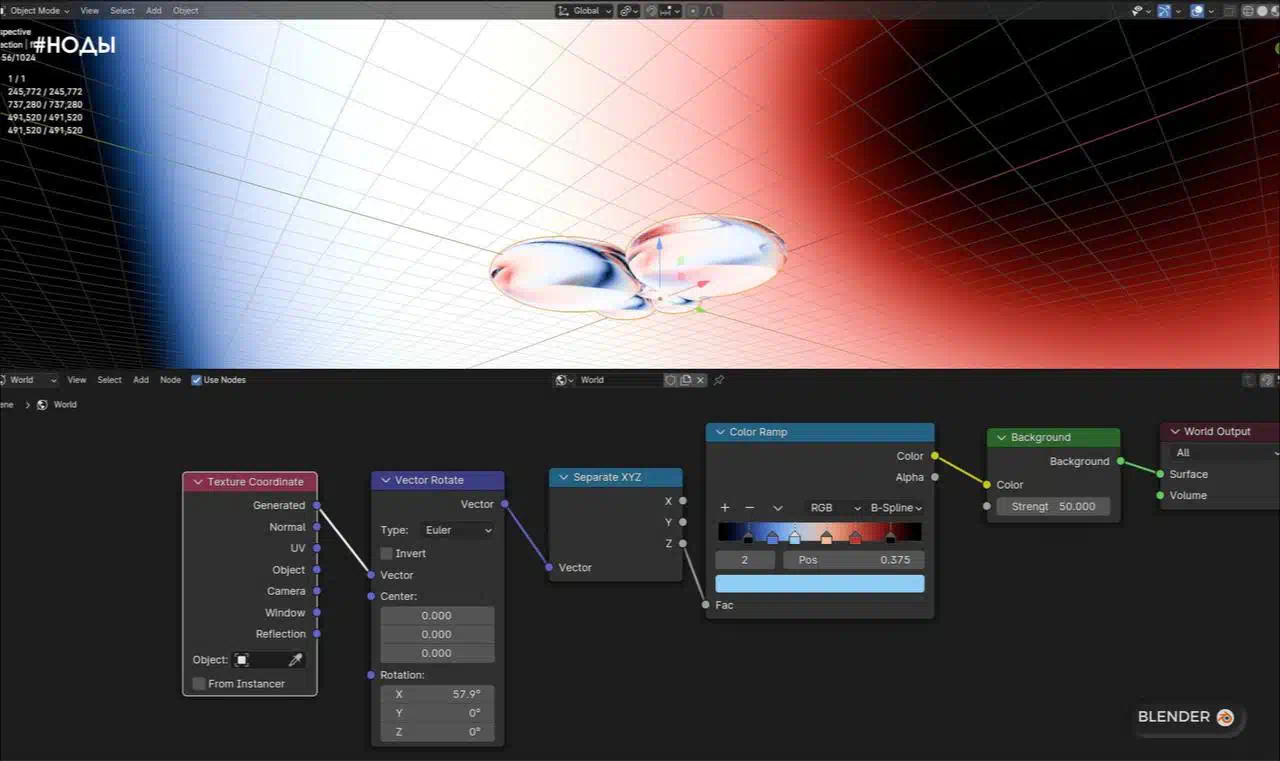This screenshot has width=1280, height=761.
Task: Click the Strength 50.000 field in Background node
Action: pyautogui.click(x=1053, y=507)
